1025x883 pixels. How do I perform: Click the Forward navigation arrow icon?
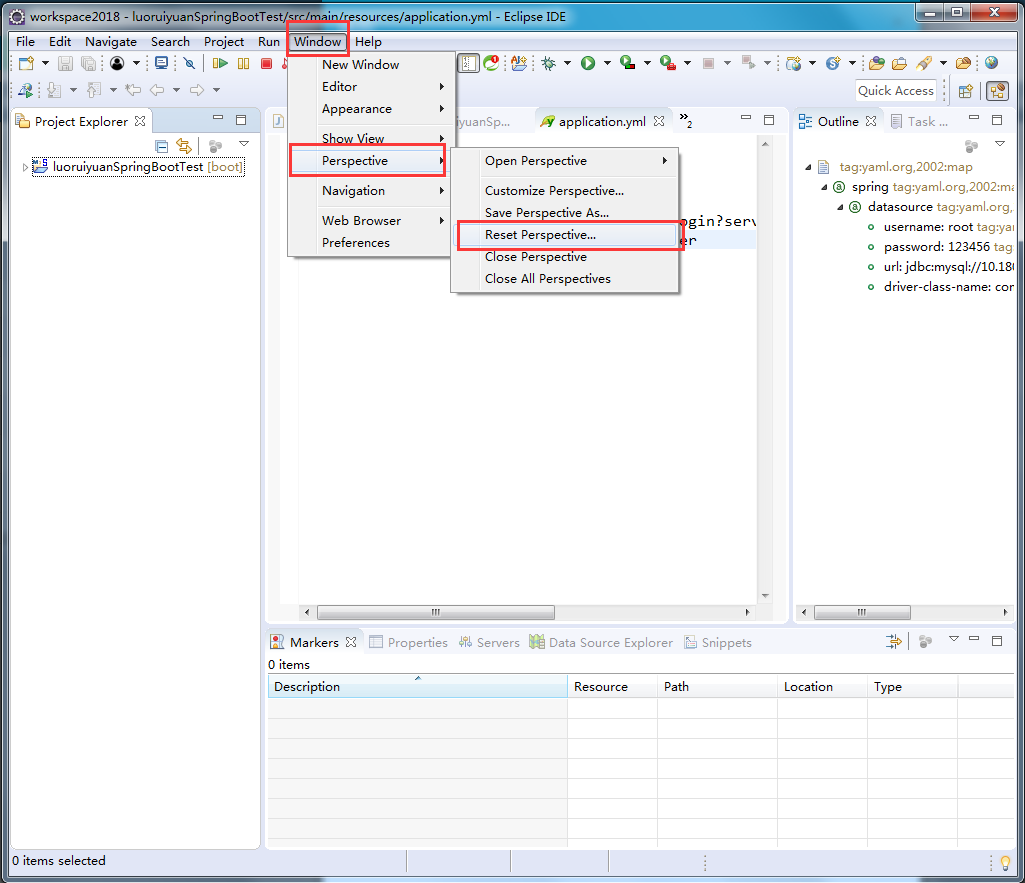(197, 90)
